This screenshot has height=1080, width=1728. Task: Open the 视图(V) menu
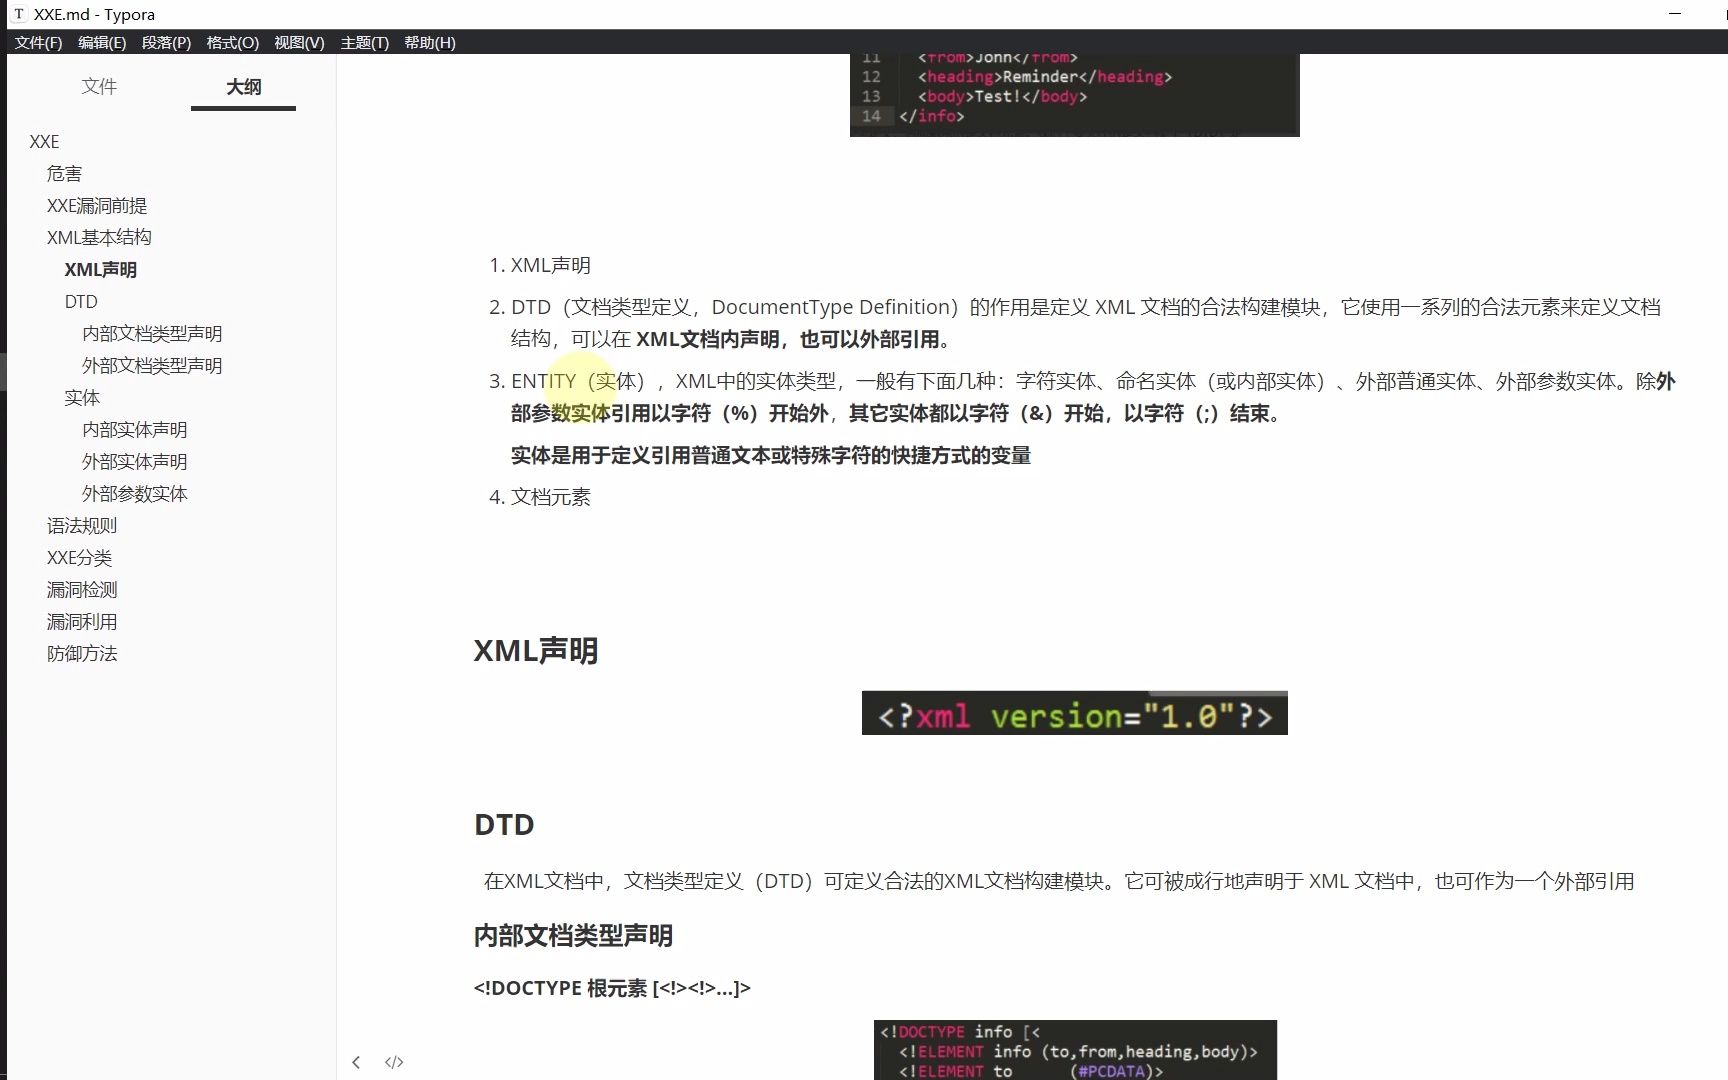299,42
